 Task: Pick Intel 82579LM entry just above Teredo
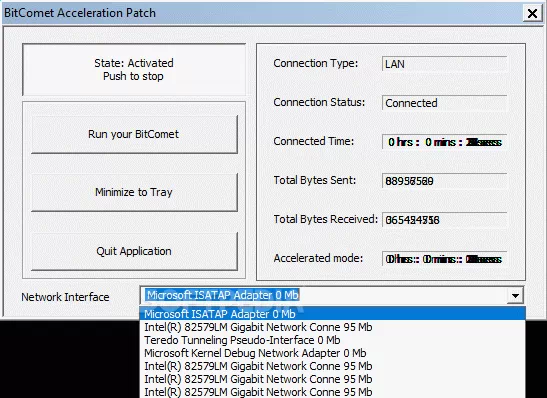[x=332, y=327]
